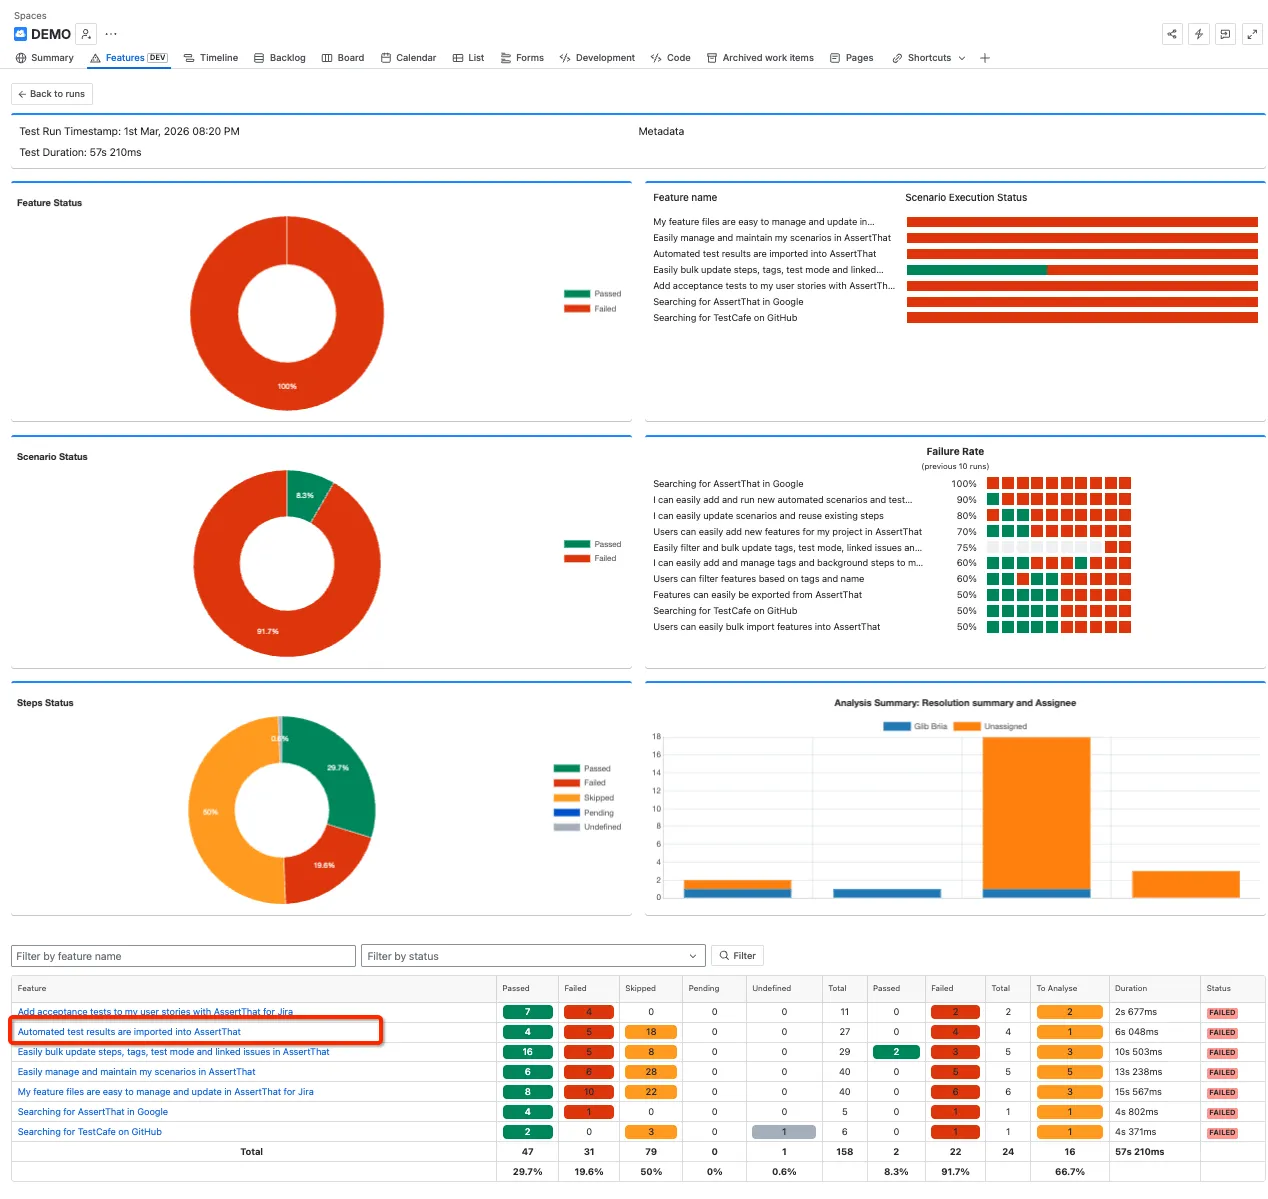
Task: Open the three-dot more actions menu beside DEMO
Action: pyautogui.click(x=111, y=34)
